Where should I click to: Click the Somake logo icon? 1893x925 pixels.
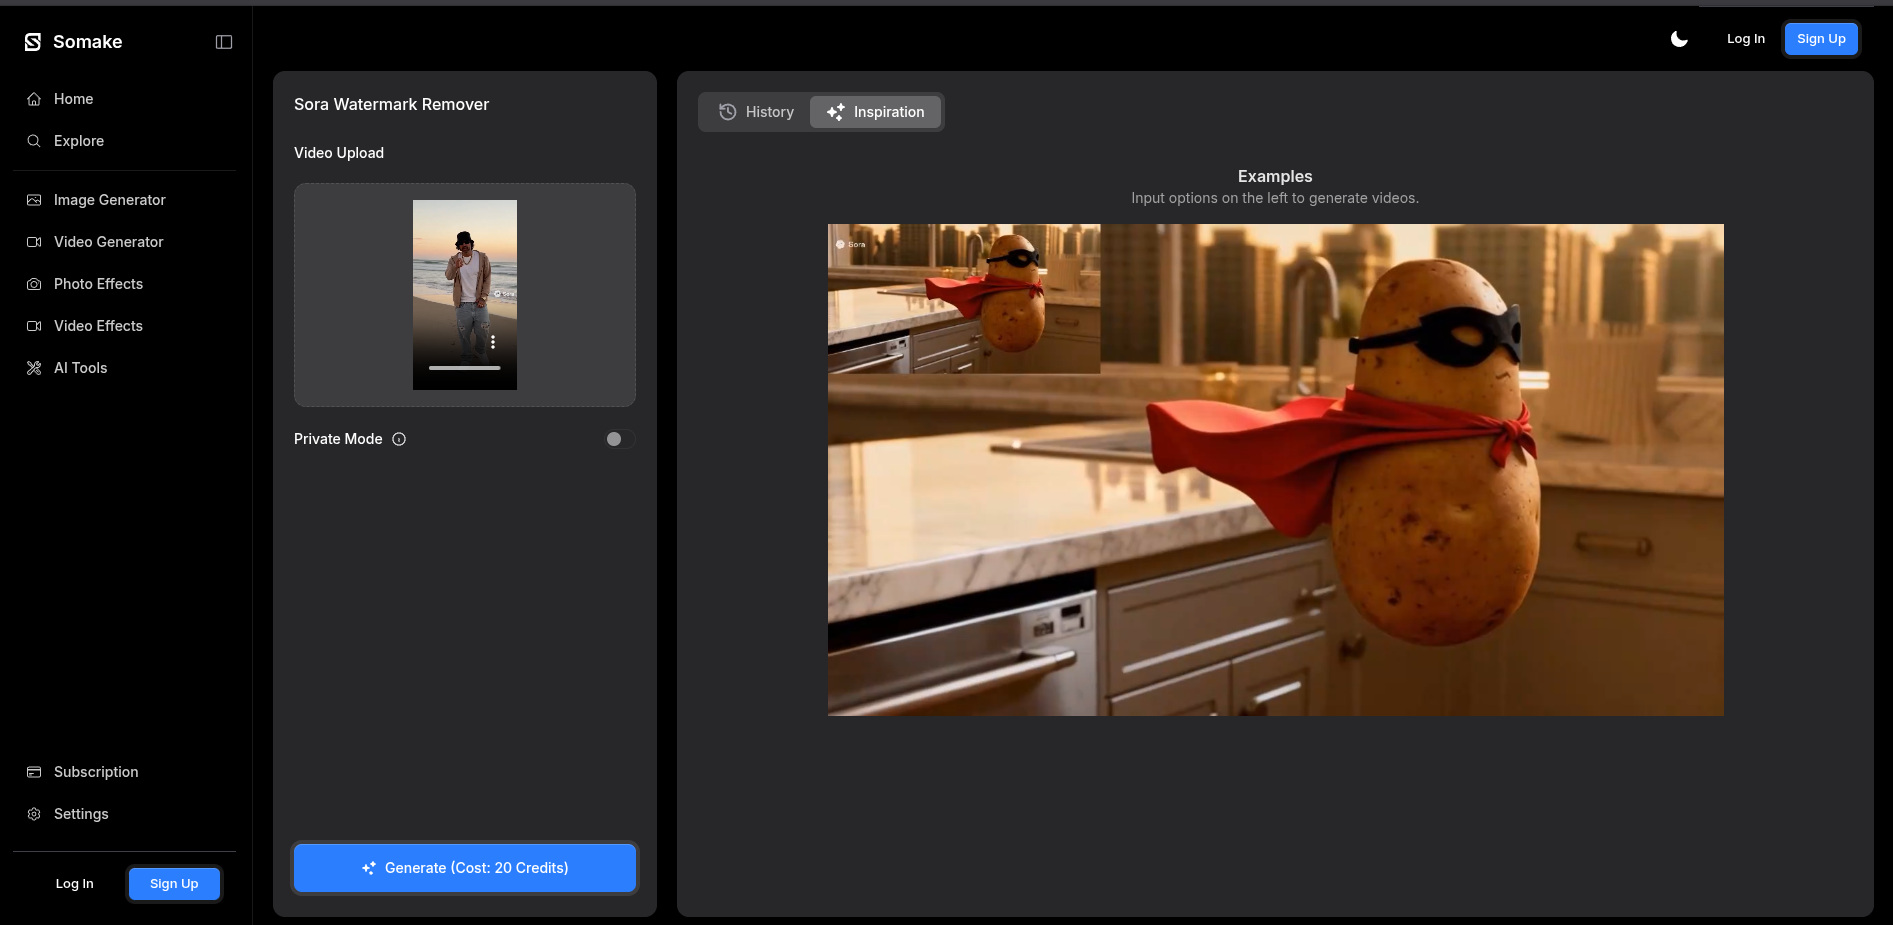pyautogui.click(x=33, y=42)
